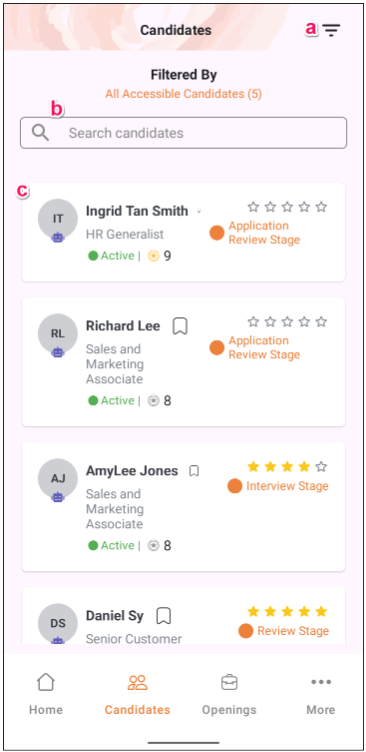Screen dimensions: 366x752
Task: Select the Candidates tab in bottom bar
Action: coord(137,693)
